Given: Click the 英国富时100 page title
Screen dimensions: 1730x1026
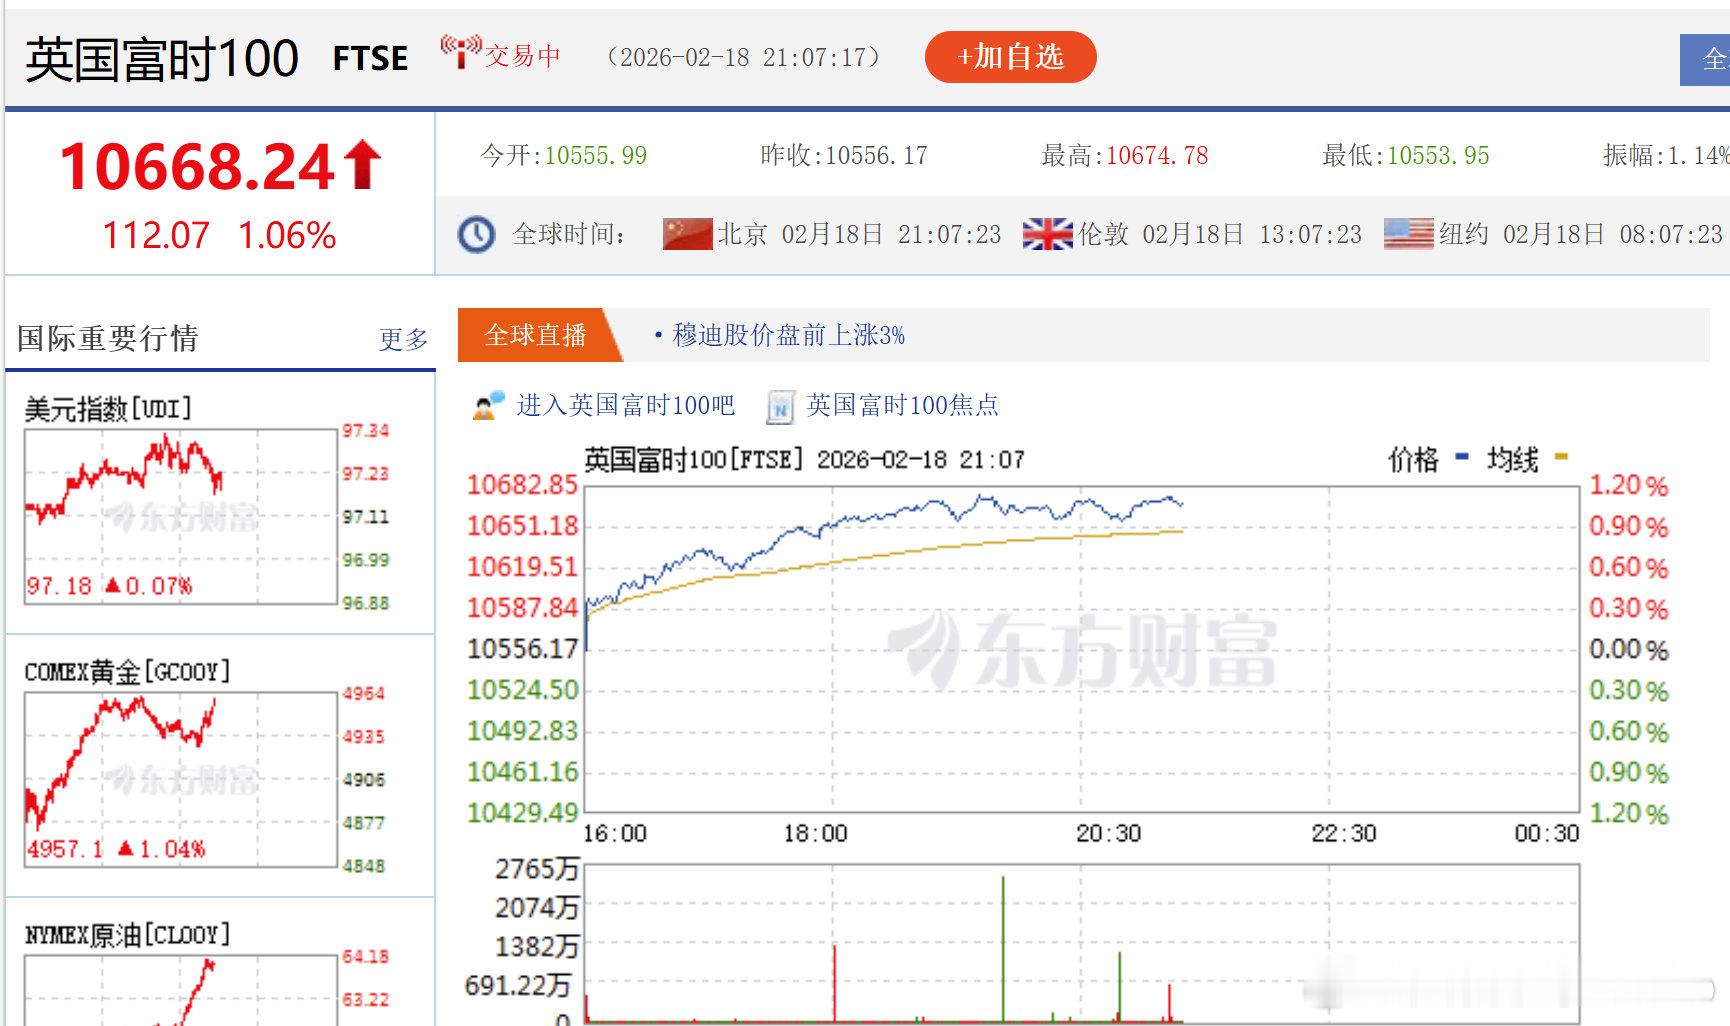Looking at the screenshot, I should pyautogui.click(x=162, y=59).
